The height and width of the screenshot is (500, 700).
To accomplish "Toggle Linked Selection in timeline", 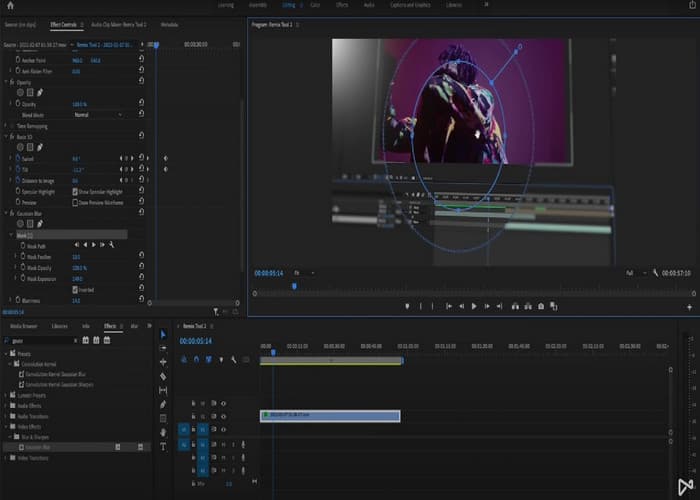I will pos(208,359).
